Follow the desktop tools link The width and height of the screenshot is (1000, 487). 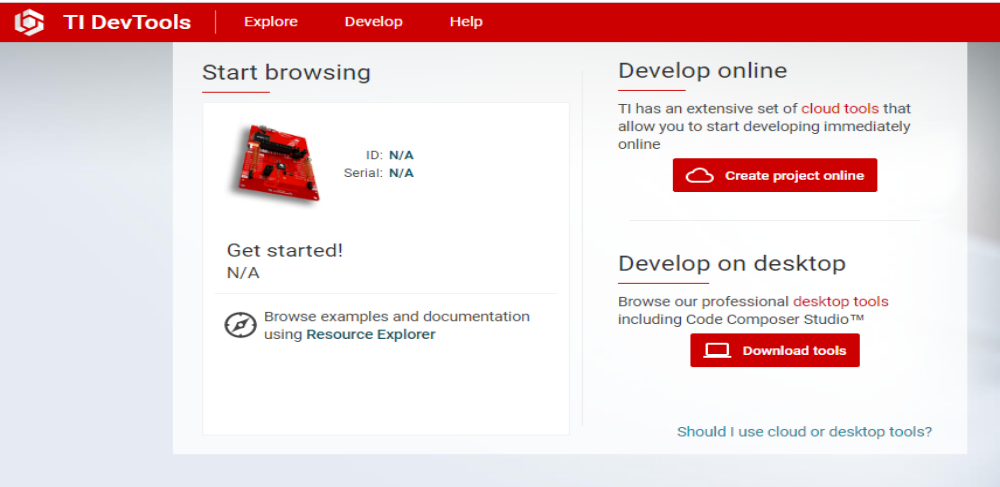click(x=841, y=301)
